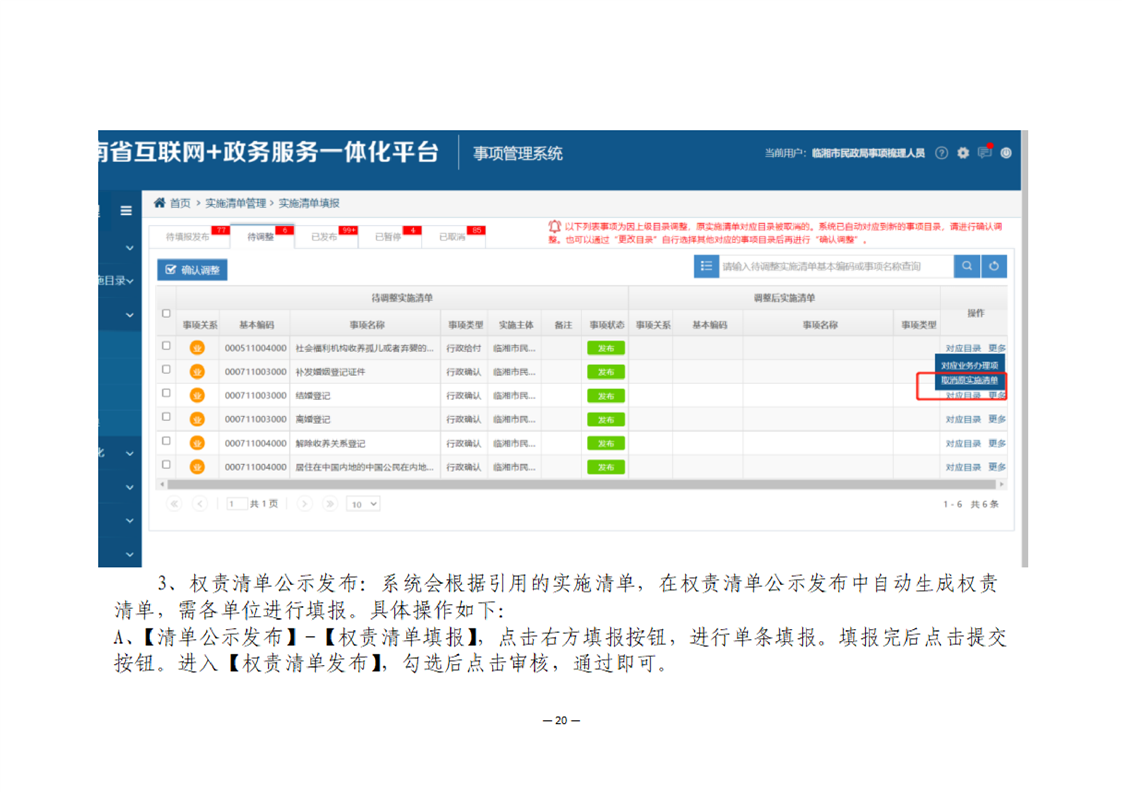Tick the checkbox for 结婚登记 row
Screen dimensions: 1122x792
[x=167, y=394]
